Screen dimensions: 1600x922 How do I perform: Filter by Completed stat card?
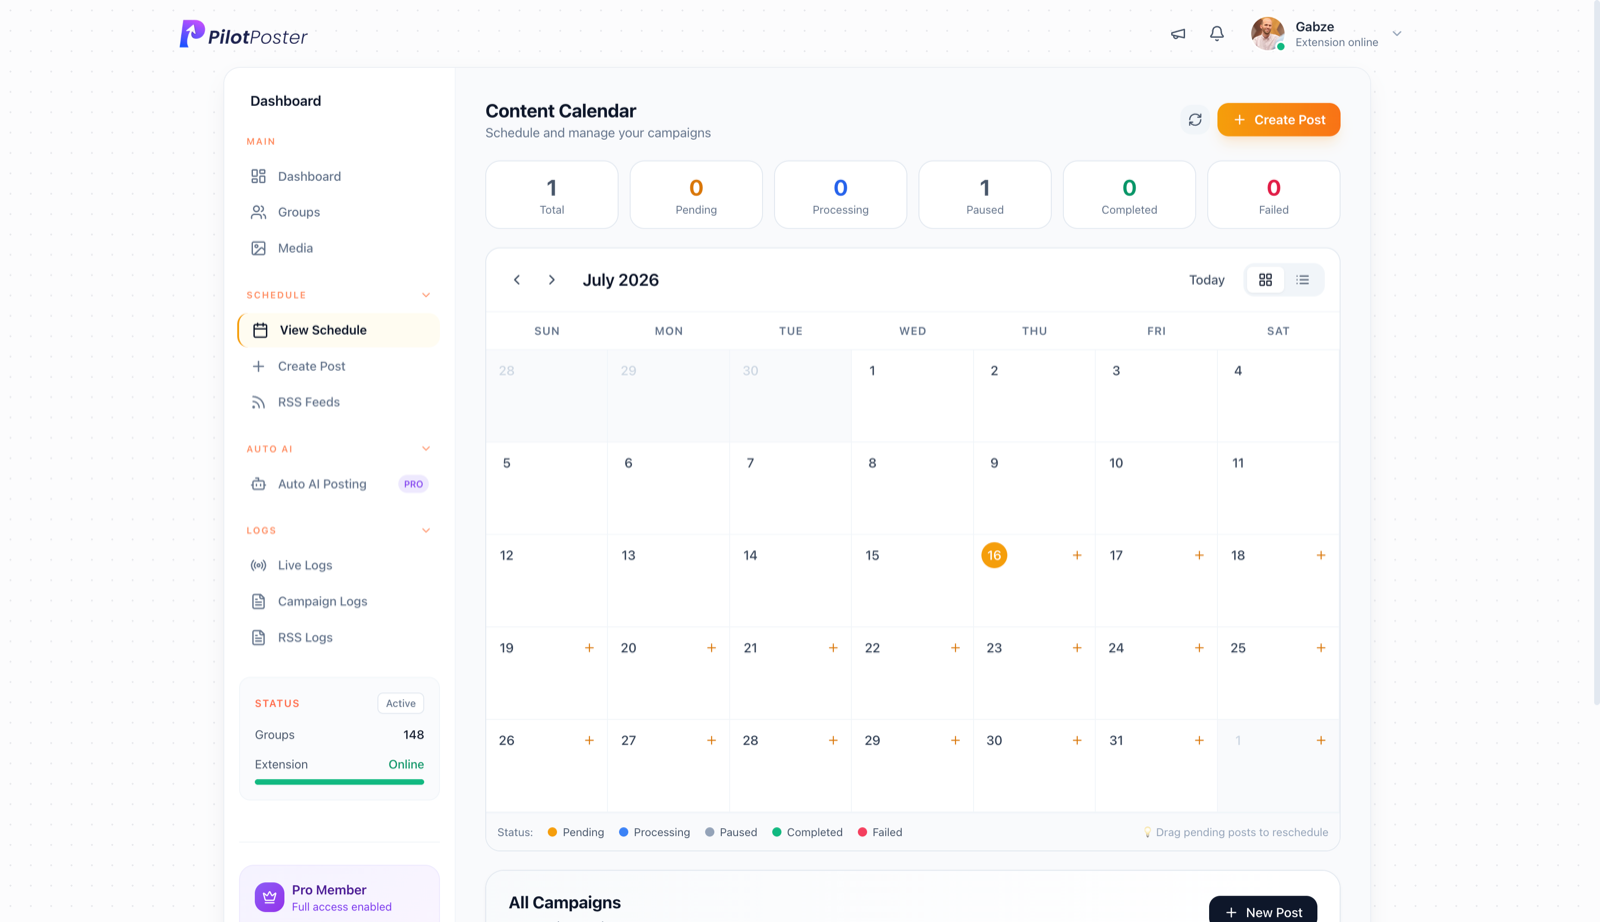(x=1129, y=195)
